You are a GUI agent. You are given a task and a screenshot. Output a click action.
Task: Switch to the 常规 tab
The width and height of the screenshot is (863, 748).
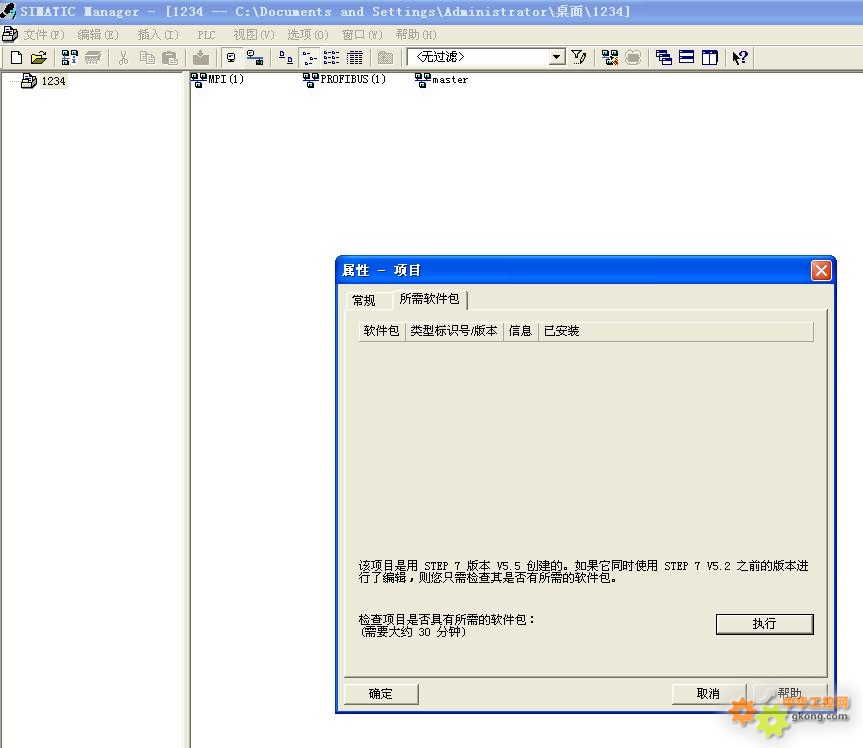[x=364, y=301]
